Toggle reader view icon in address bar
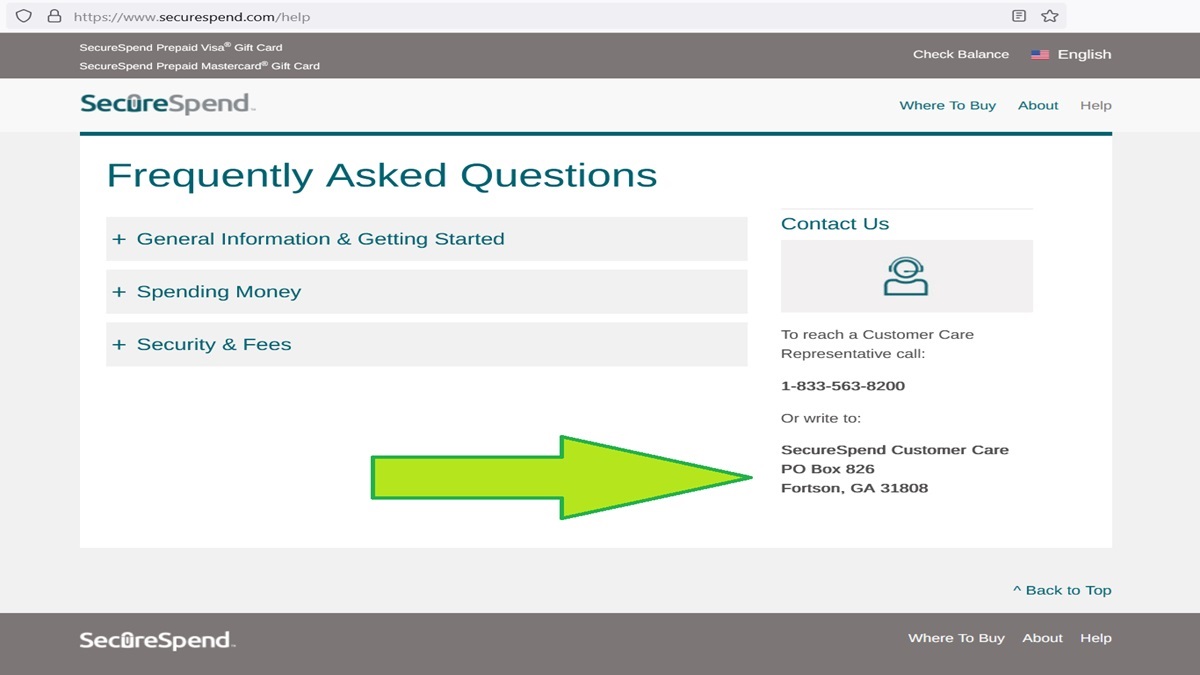The image size is (1200, 675). click(x=1019, y=16)
